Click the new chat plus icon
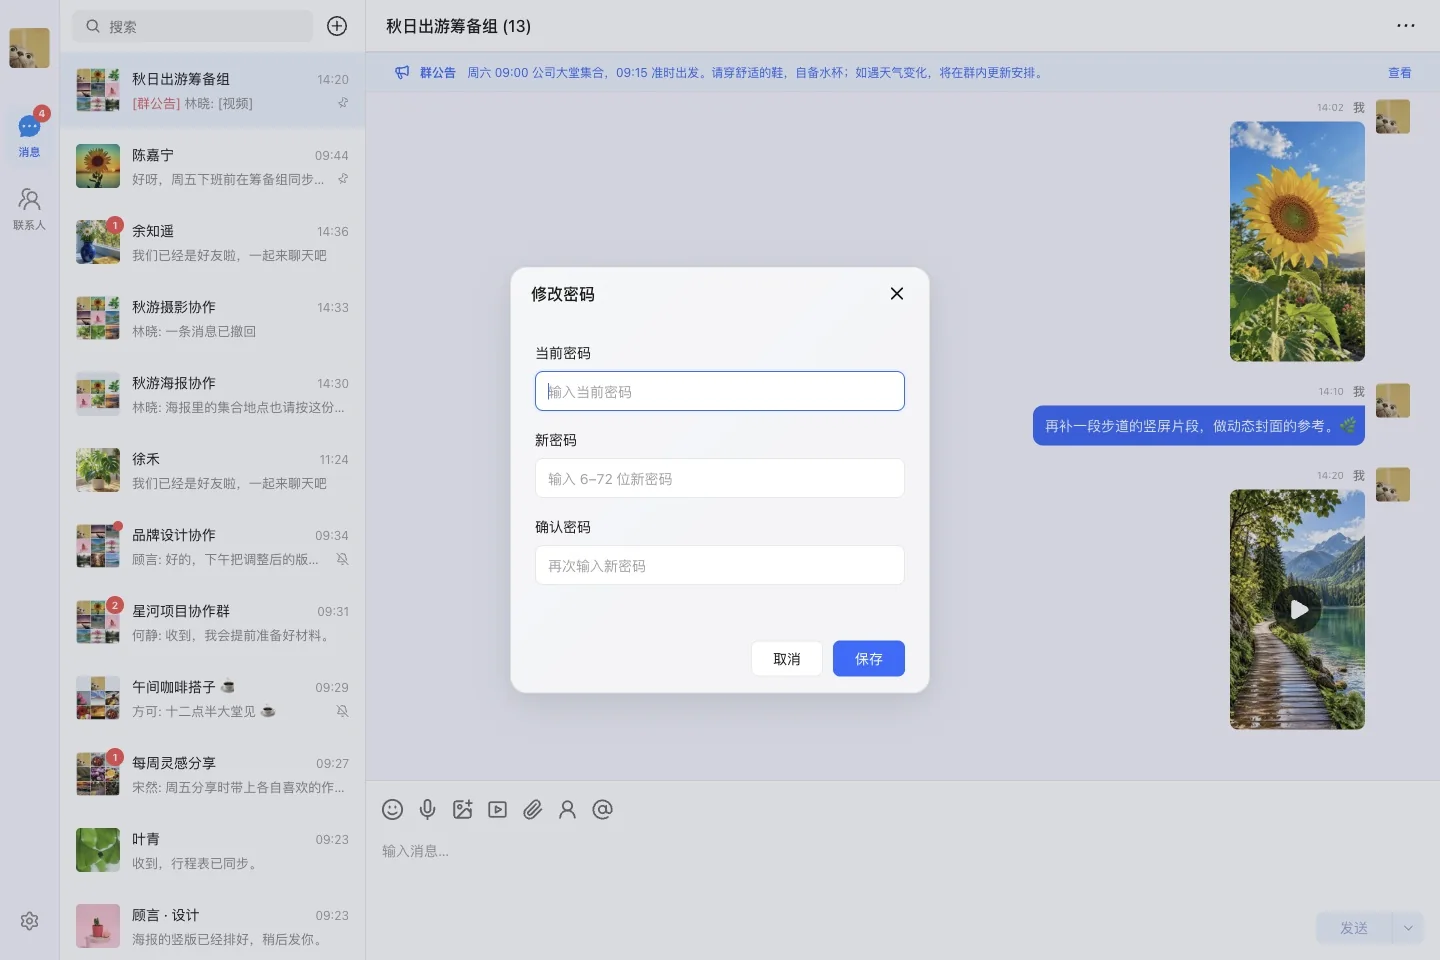 pyautogui.click(x=337, y=26)
